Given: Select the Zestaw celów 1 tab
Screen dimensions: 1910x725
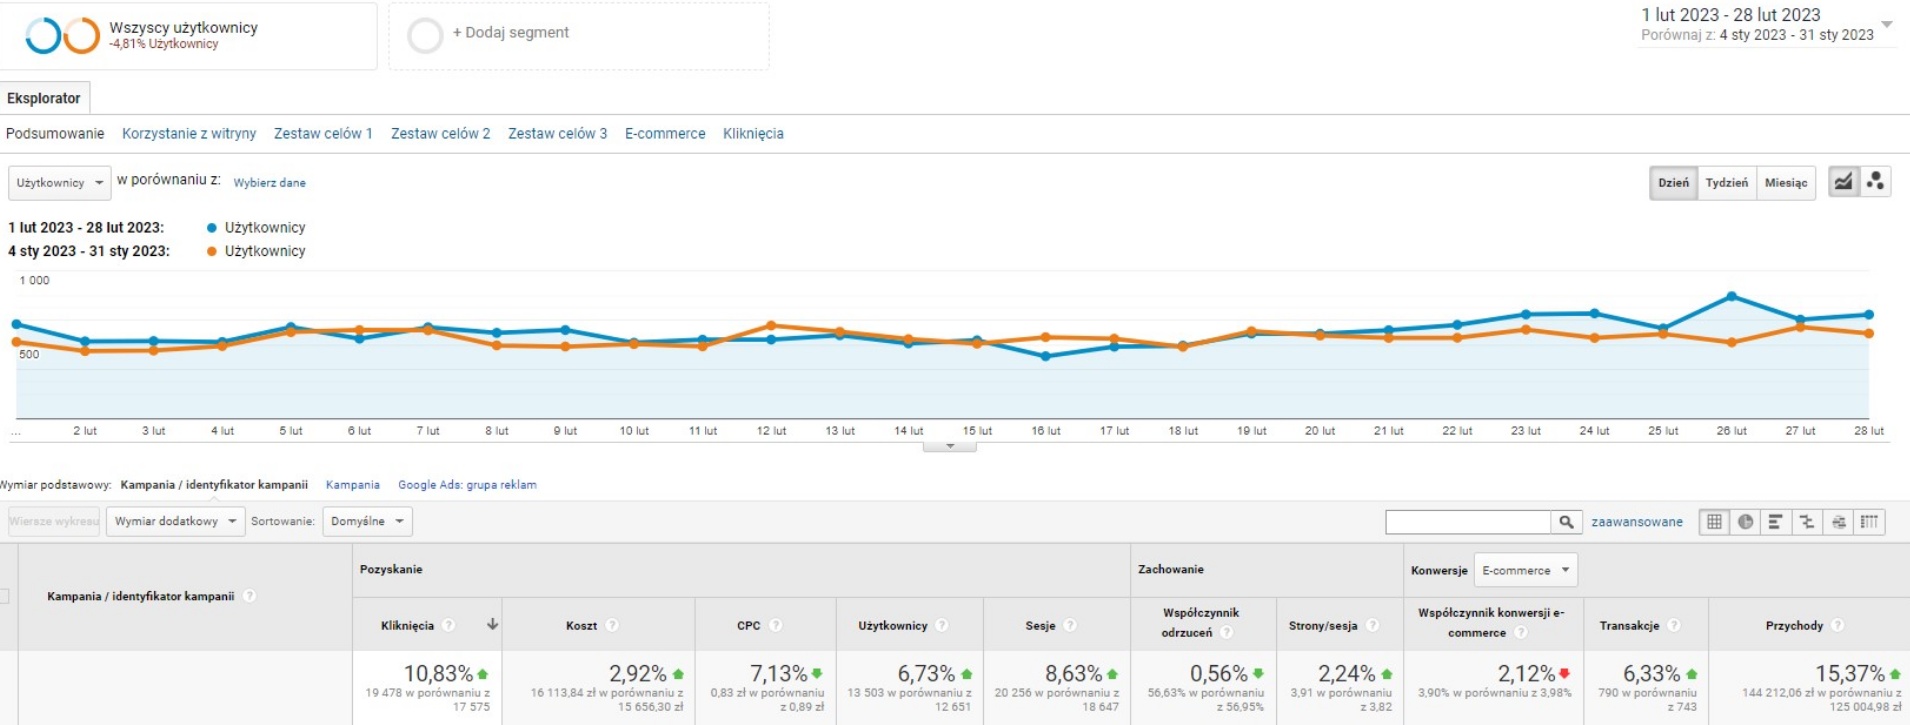Looking at the screenshot, I should pyautogui.click(x=323, y=133).
